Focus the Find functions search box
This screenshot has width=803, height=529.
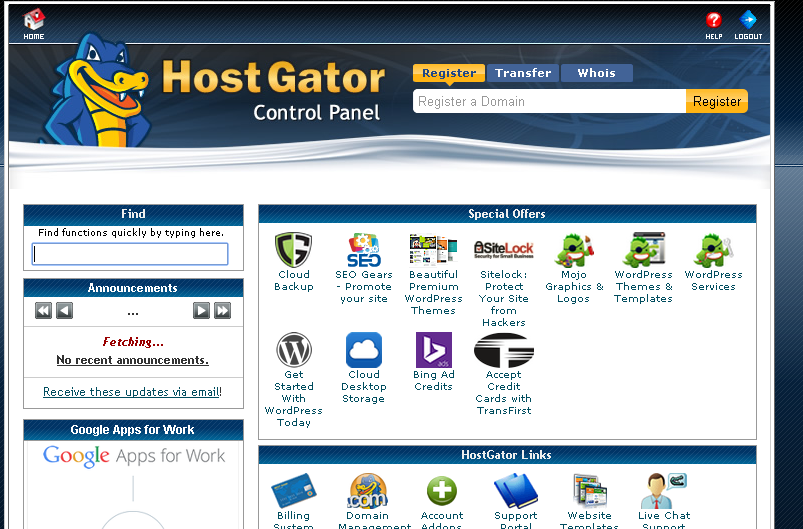pos(130,255)
